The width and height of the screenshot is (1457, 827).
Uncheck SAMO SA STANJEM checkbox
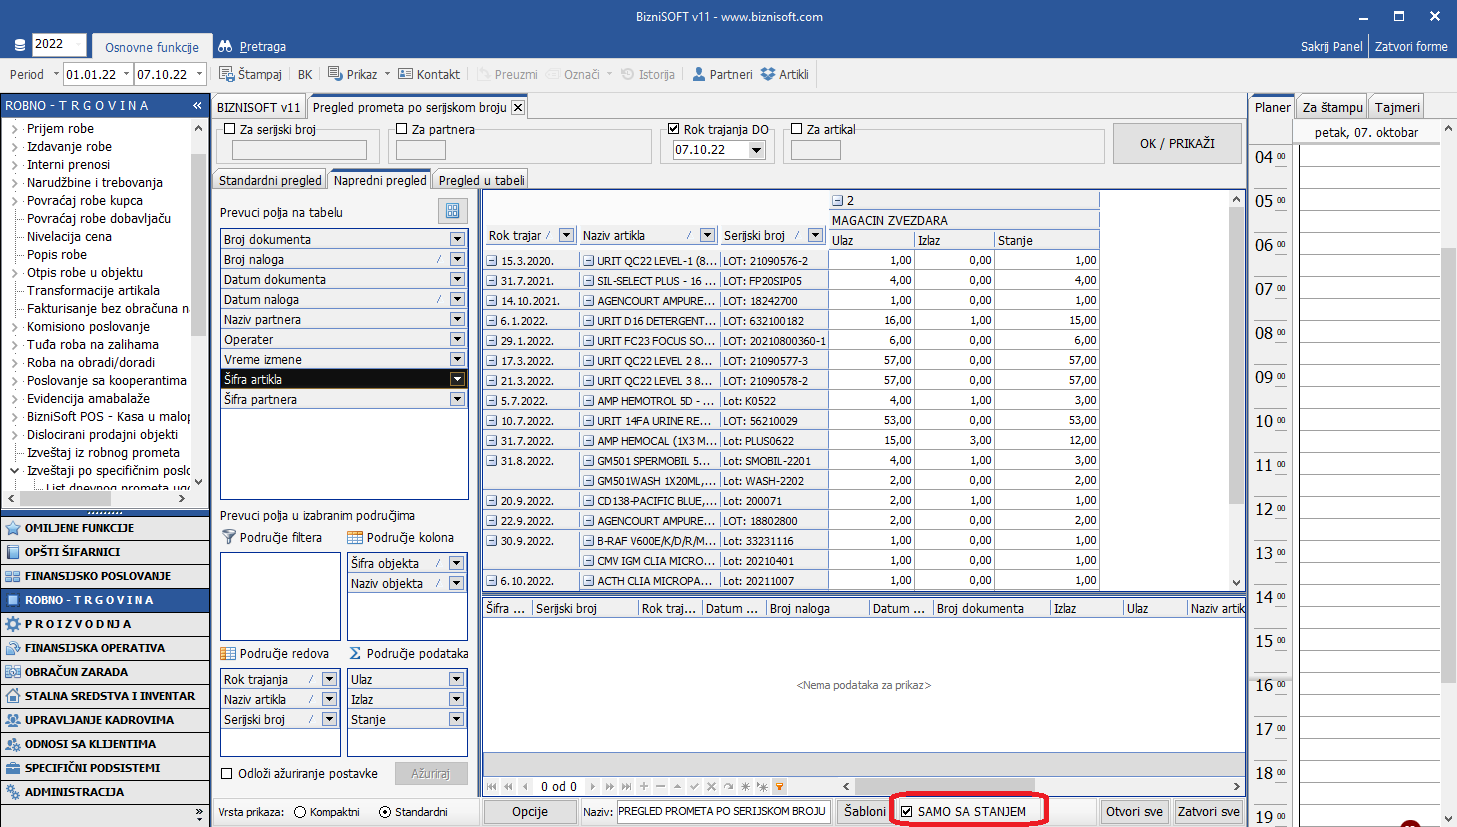tap(907, 811)
